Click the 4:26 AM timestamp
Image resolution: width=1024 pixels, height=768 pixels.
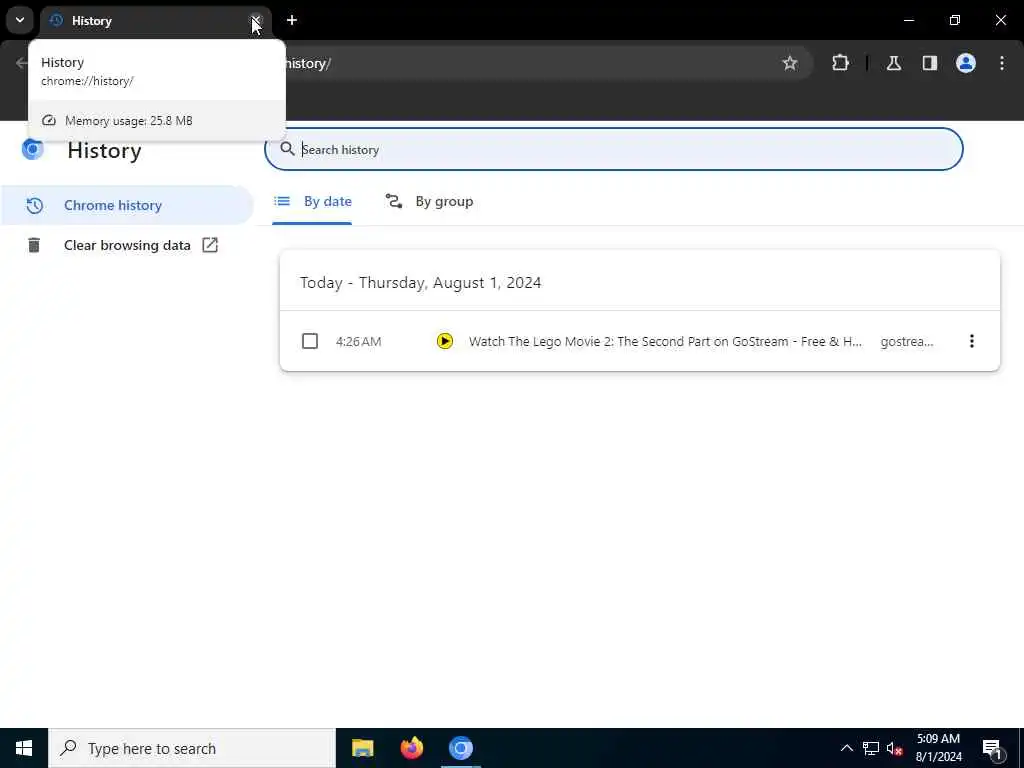[359, 342]
